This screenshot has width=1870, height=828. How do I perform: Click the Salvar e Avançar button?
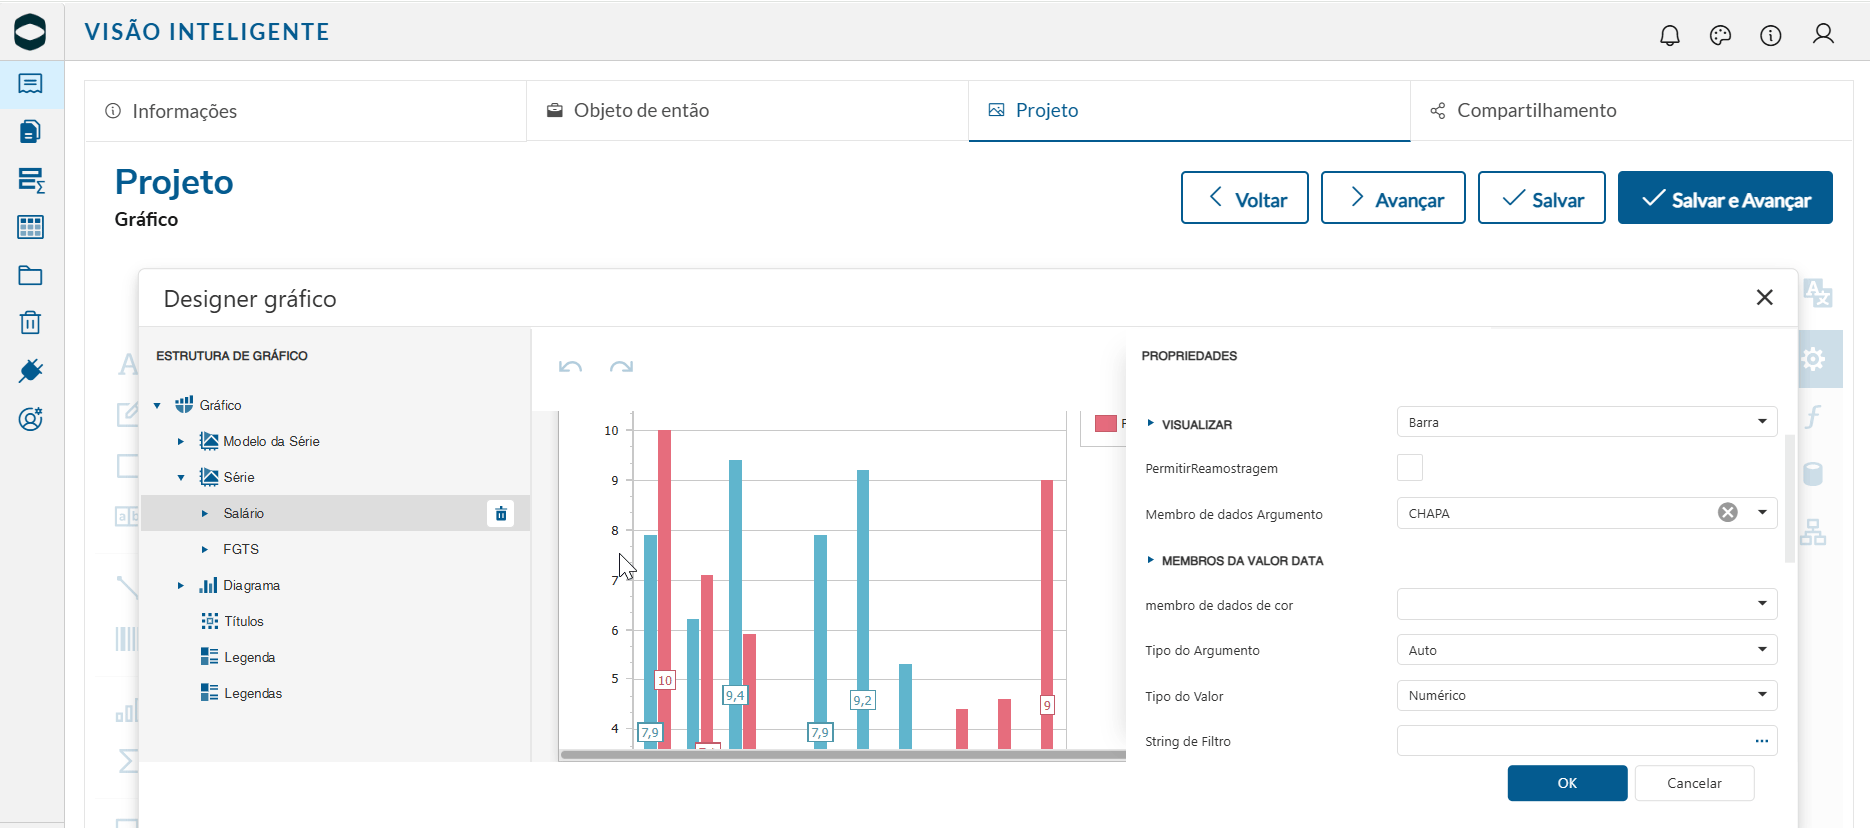click(1725, 197)
